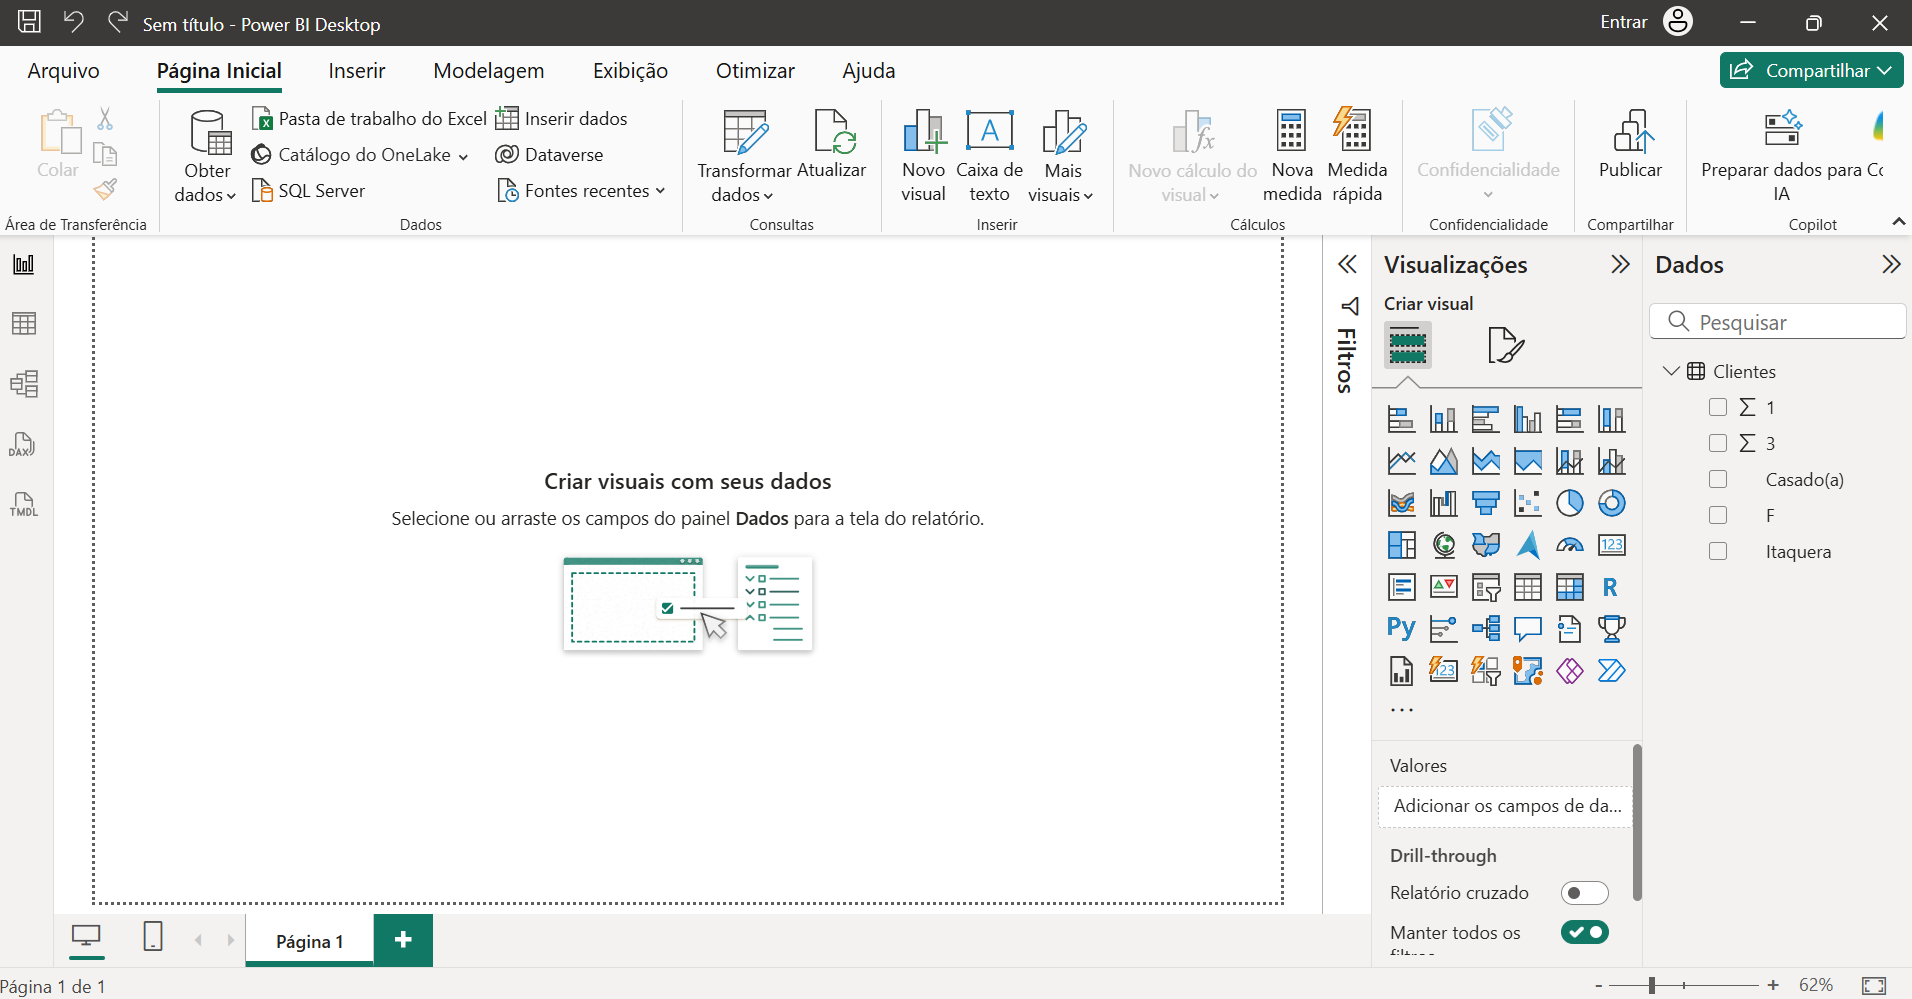
Task: Click Atualizar in Consultas group
Action: [x=831, y=145]
